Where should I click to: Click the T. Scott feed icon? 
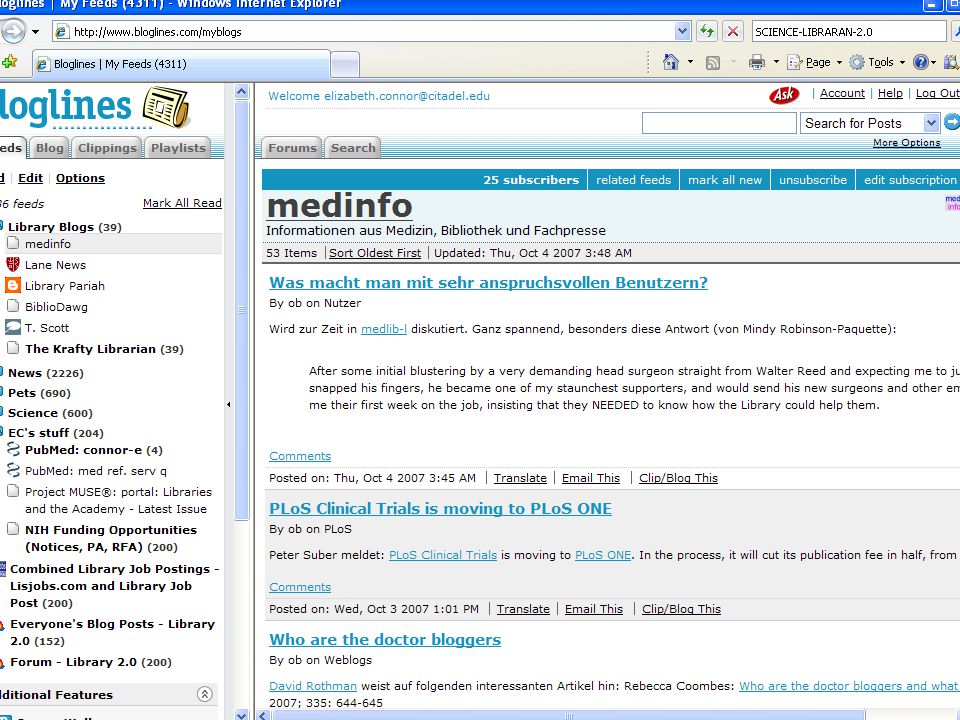click(12, 328)
